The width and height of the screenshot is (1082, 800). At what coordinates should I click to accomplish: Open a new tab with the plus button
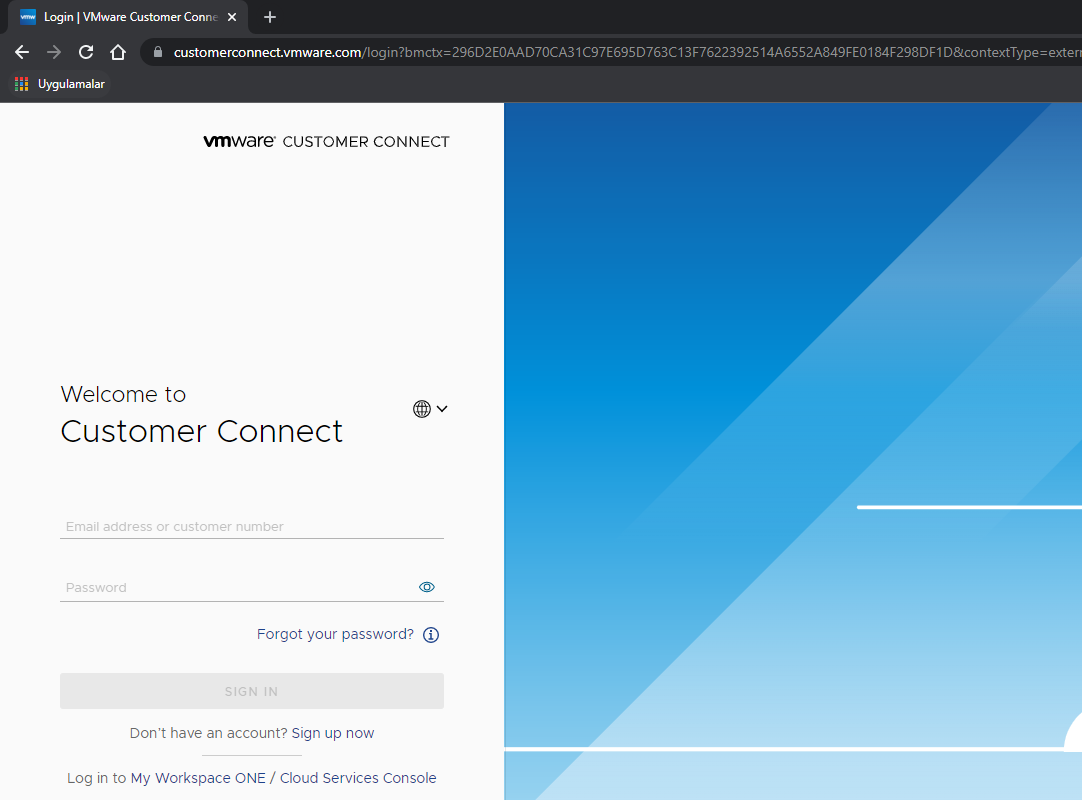270,17
